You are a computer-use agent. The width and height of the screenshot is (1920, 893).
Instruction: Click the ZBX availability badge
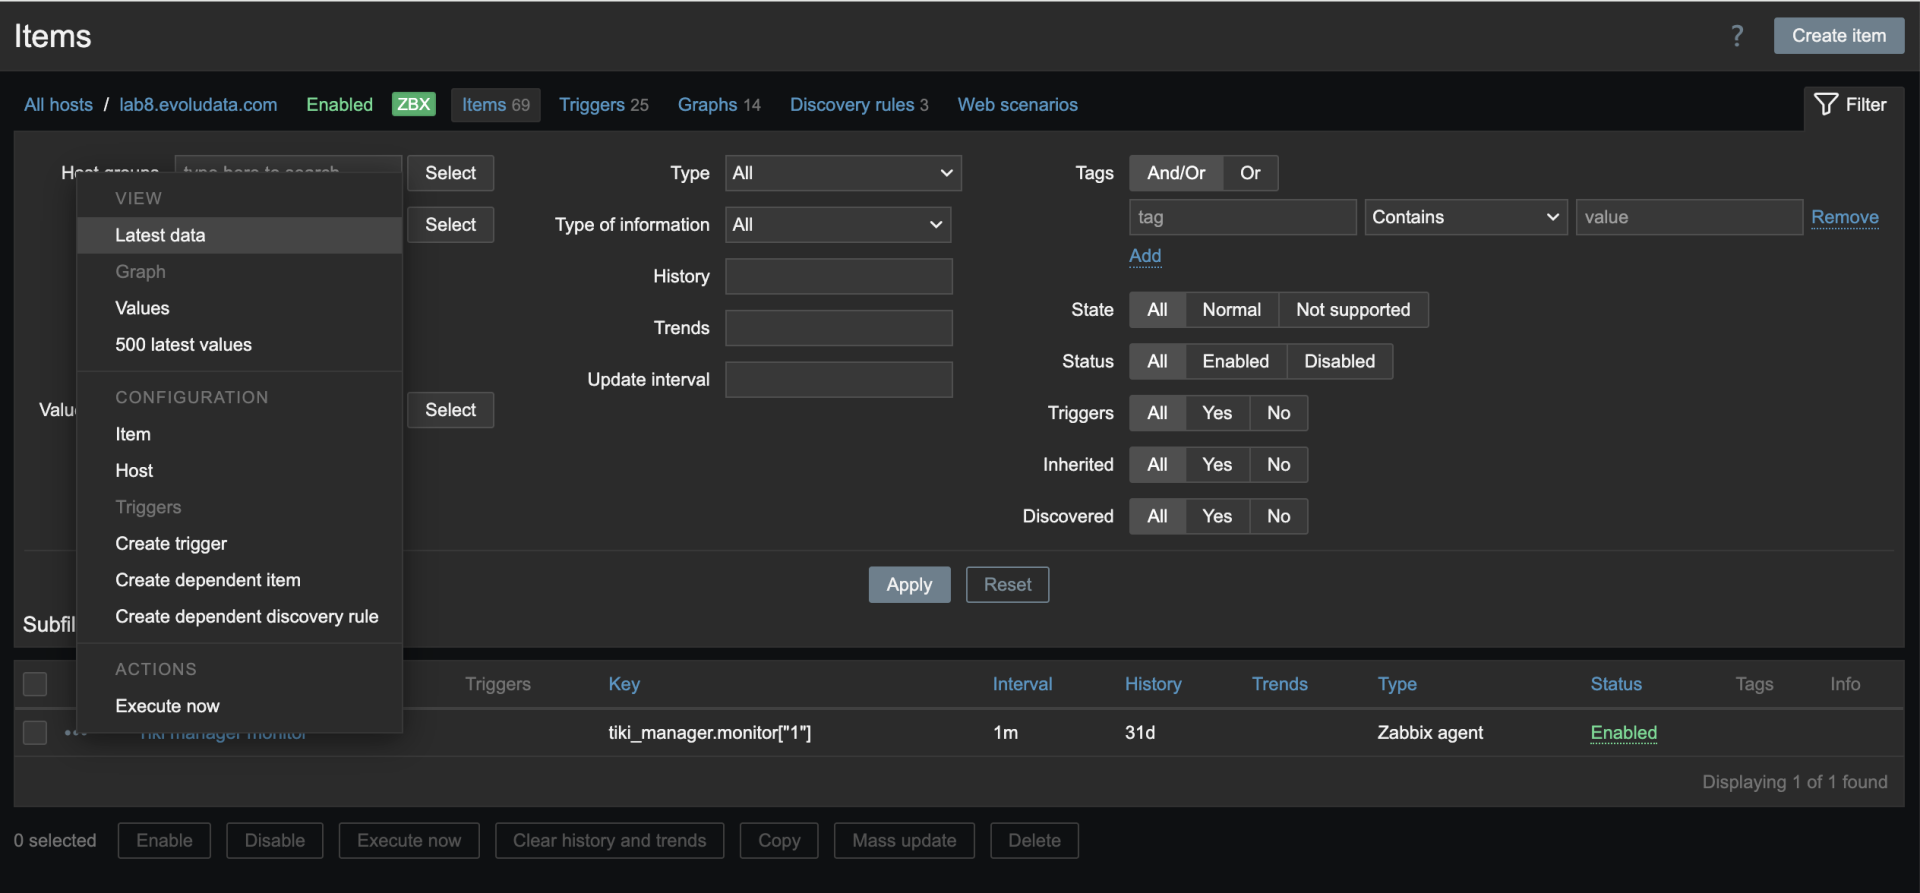413,104
